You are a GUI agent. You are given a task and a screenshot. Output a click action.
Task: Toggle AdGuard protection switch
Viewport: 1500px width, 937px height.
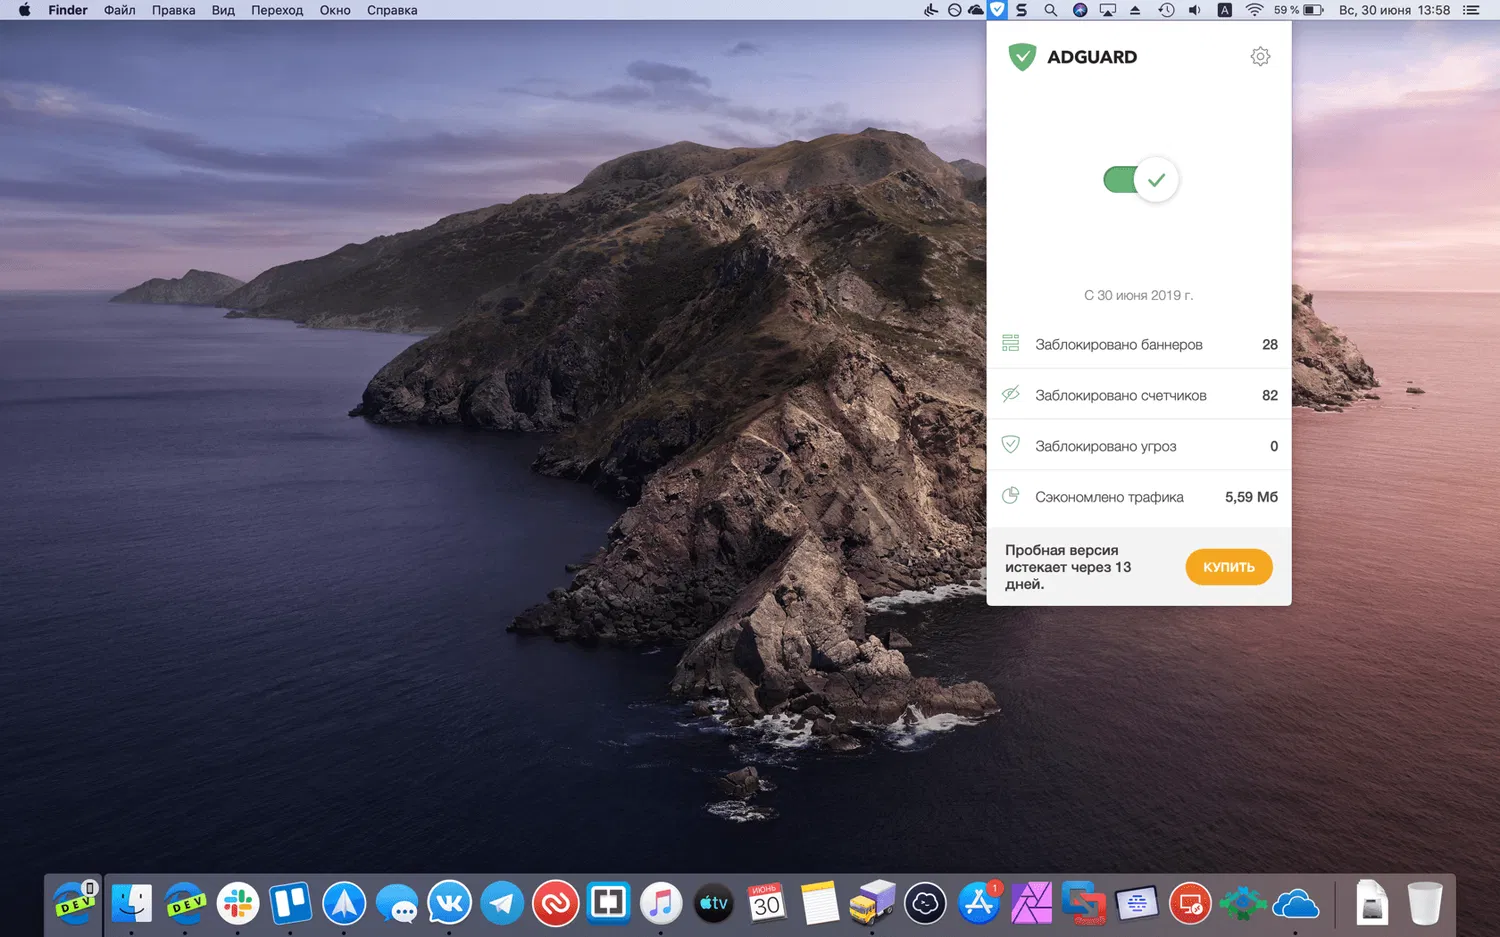(x=1140, y=180)
